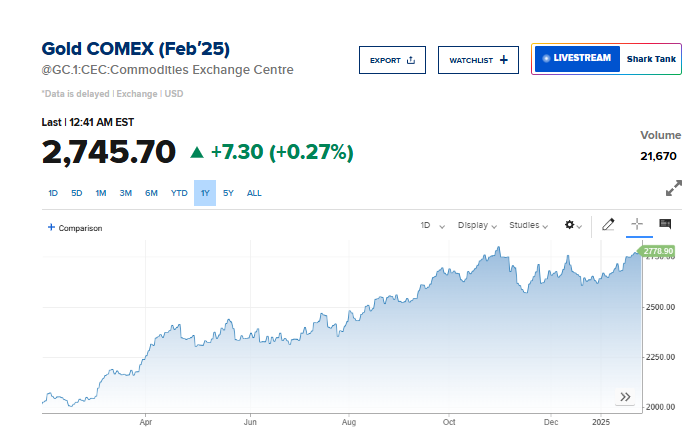Click the Shark Tank link

pyautogui.click(x=652, y=59)
